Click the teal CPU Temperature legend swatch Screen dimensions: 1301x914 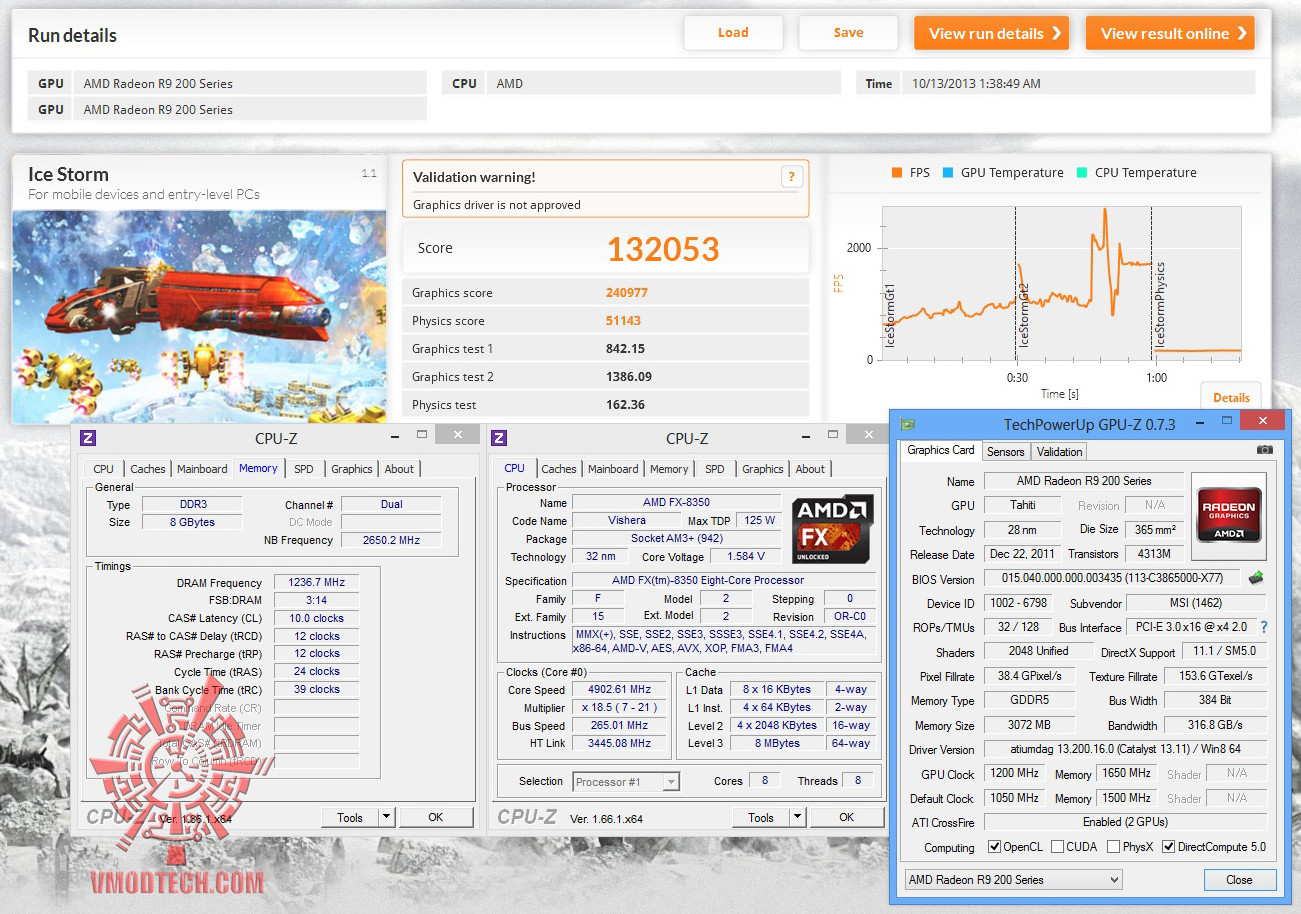(x=1081, y=173)
